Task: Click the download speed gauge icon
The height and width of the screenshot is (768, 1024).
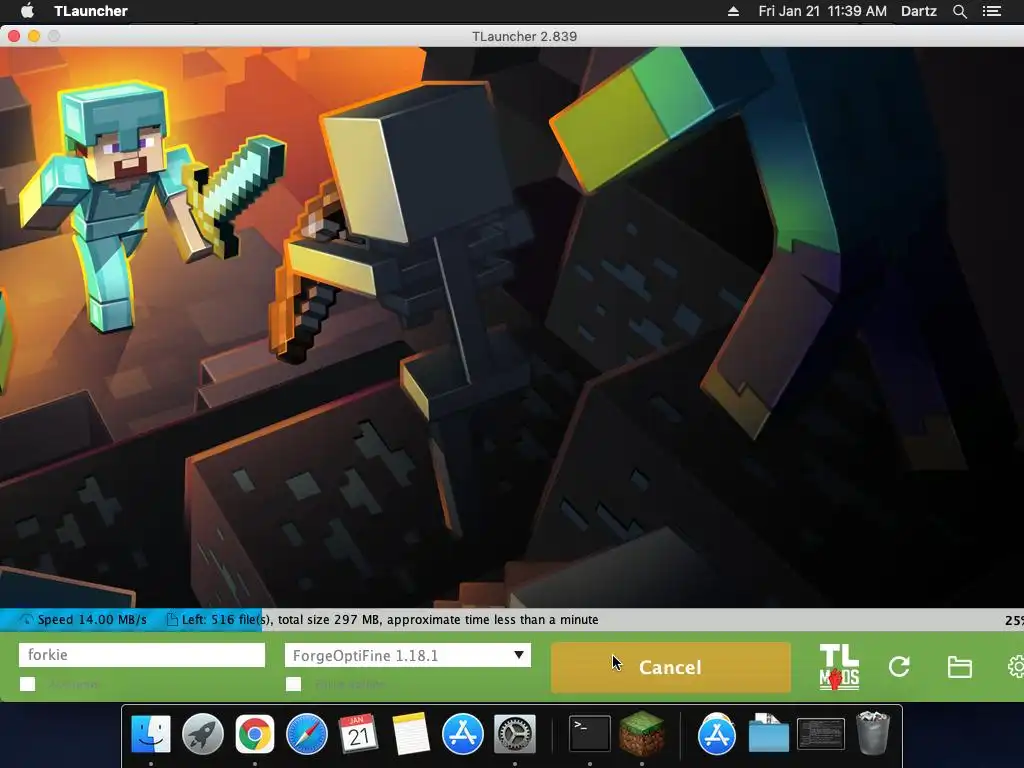Action: 26,620
